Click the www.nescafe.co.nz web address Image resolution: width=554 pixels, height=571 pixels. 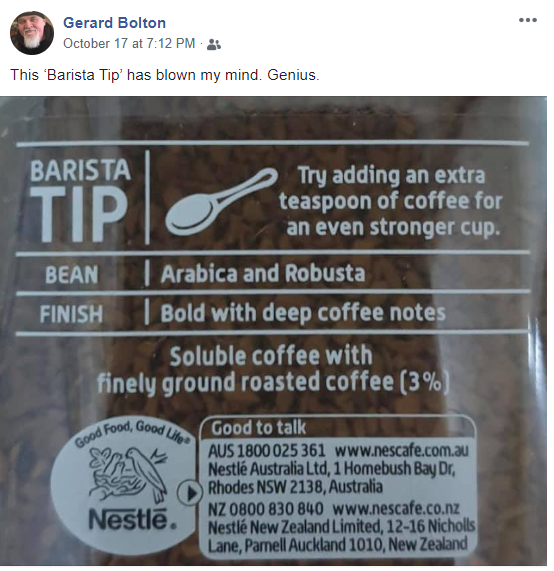396,508
